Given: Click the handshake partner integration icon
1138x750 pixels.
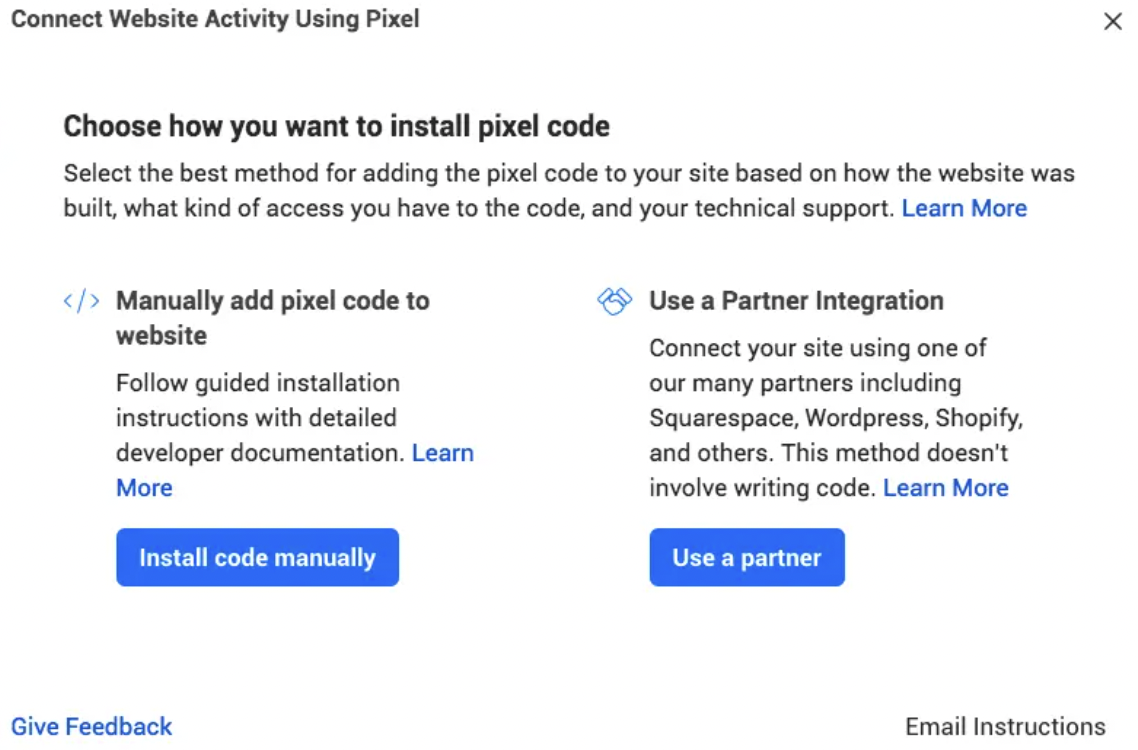Looking at the screenshot, I should click(614, 301).
